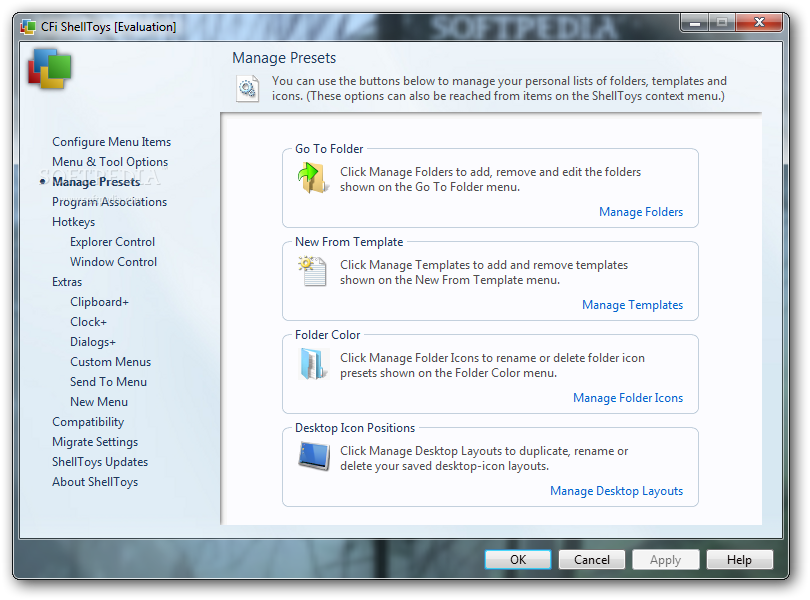Open Explorer Control settings
The width and height of the screenshot is (810, 600).
click(113, 242)
